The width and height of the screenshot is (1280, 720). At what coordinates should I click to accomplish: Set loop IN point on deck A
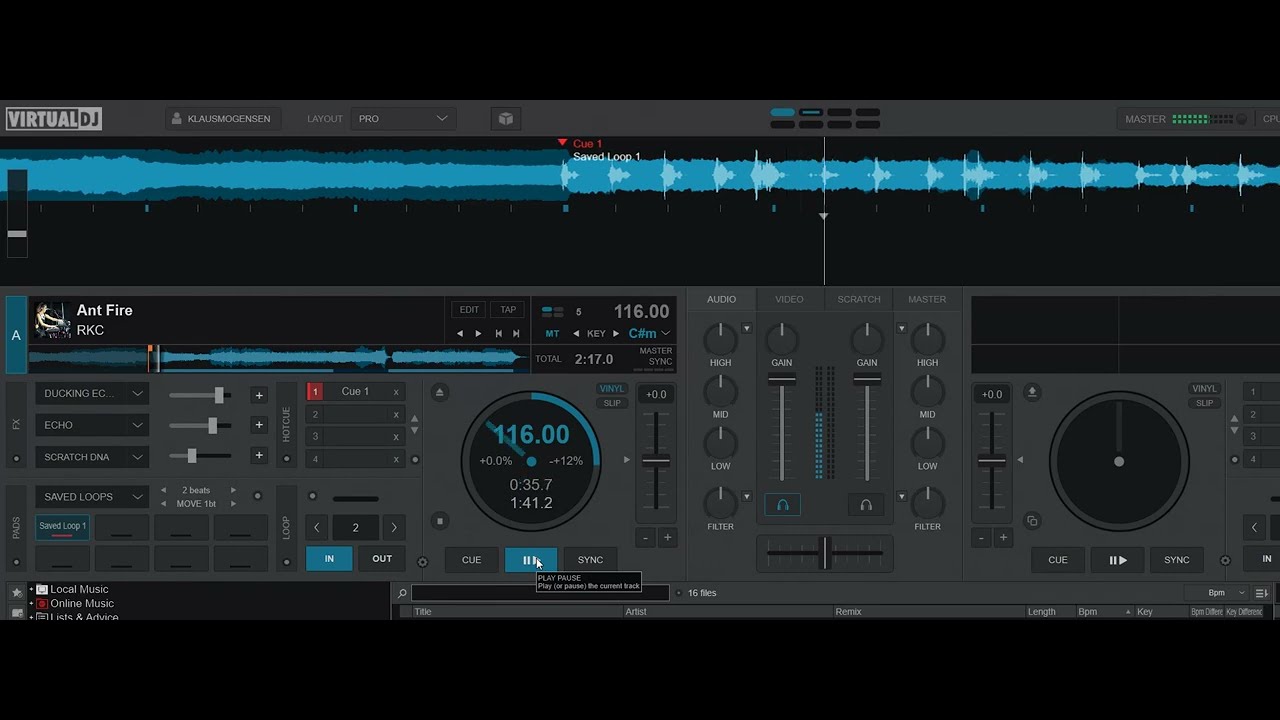click(329, 559)
